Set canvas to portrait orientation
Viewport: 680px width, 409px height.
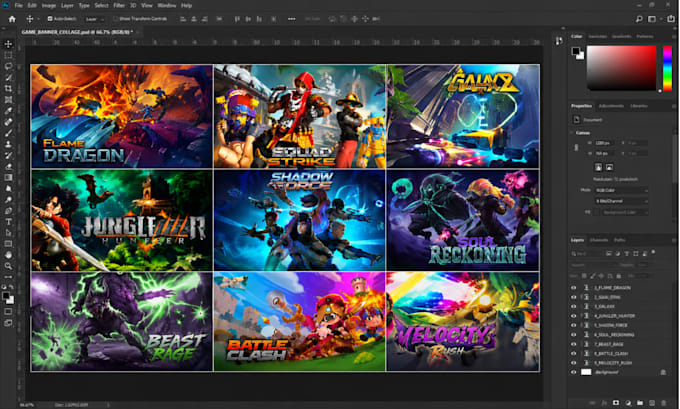[598, 167]
